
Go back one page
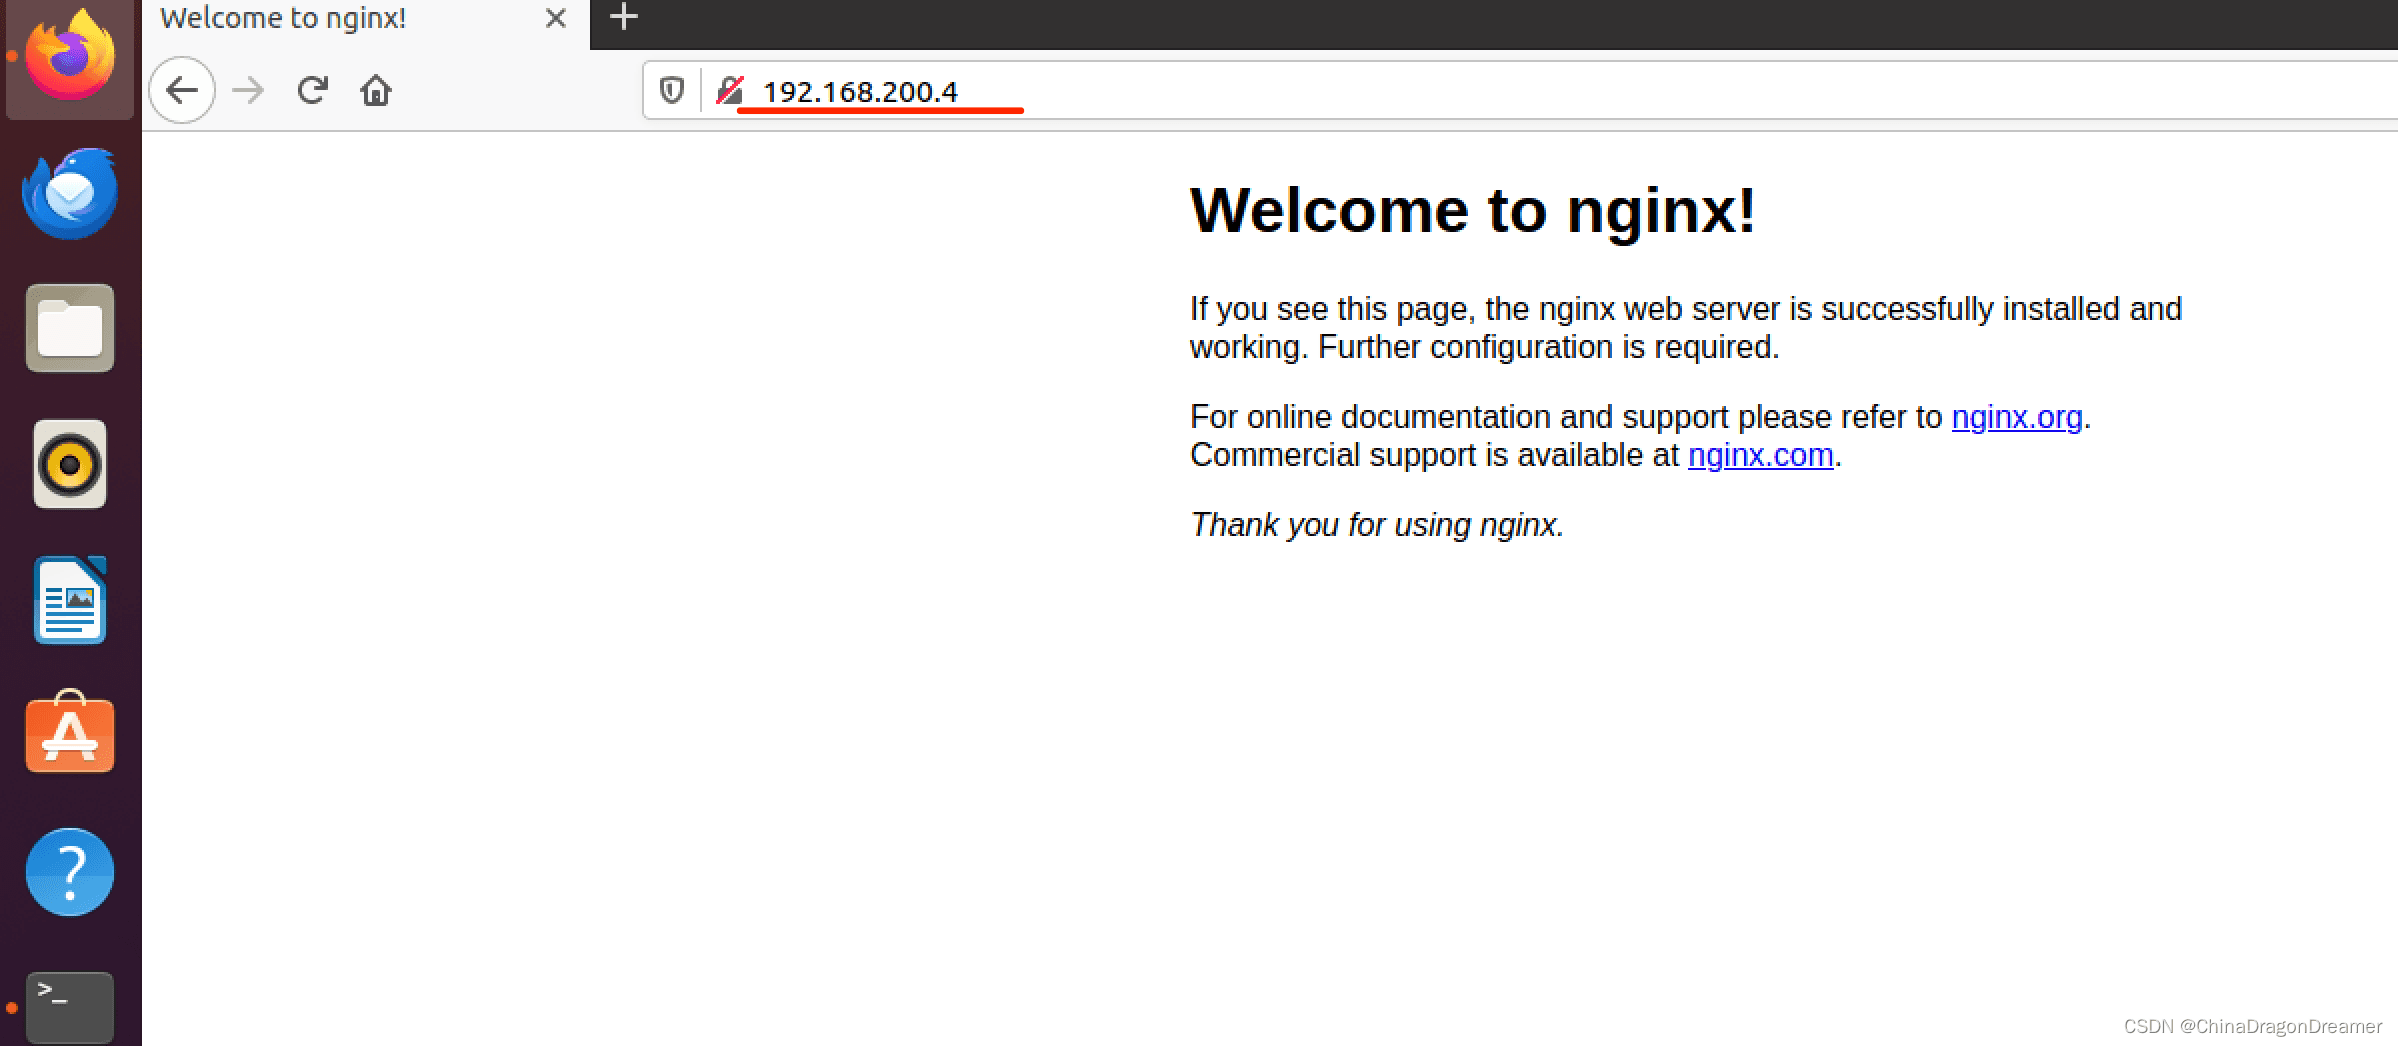[x=182, y=91]
